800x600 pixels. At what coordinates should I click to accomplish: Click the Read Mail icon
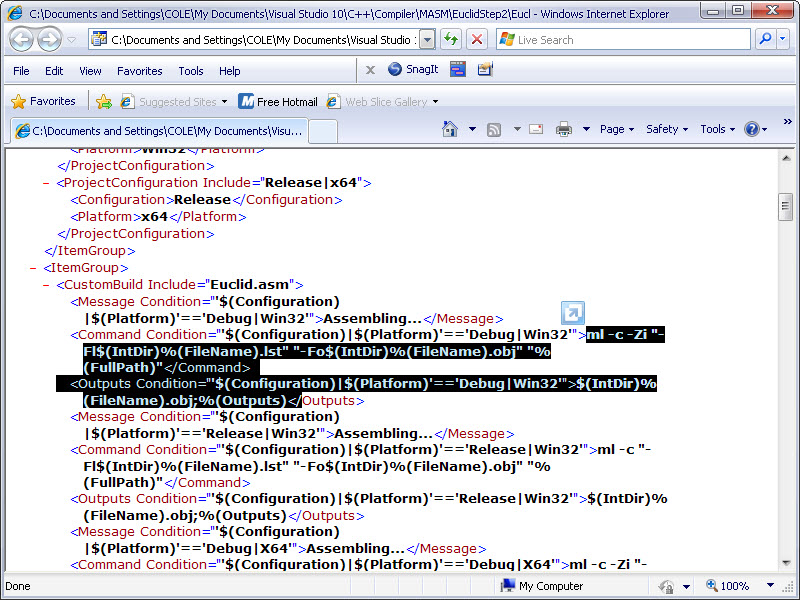[x=536, y=129]
